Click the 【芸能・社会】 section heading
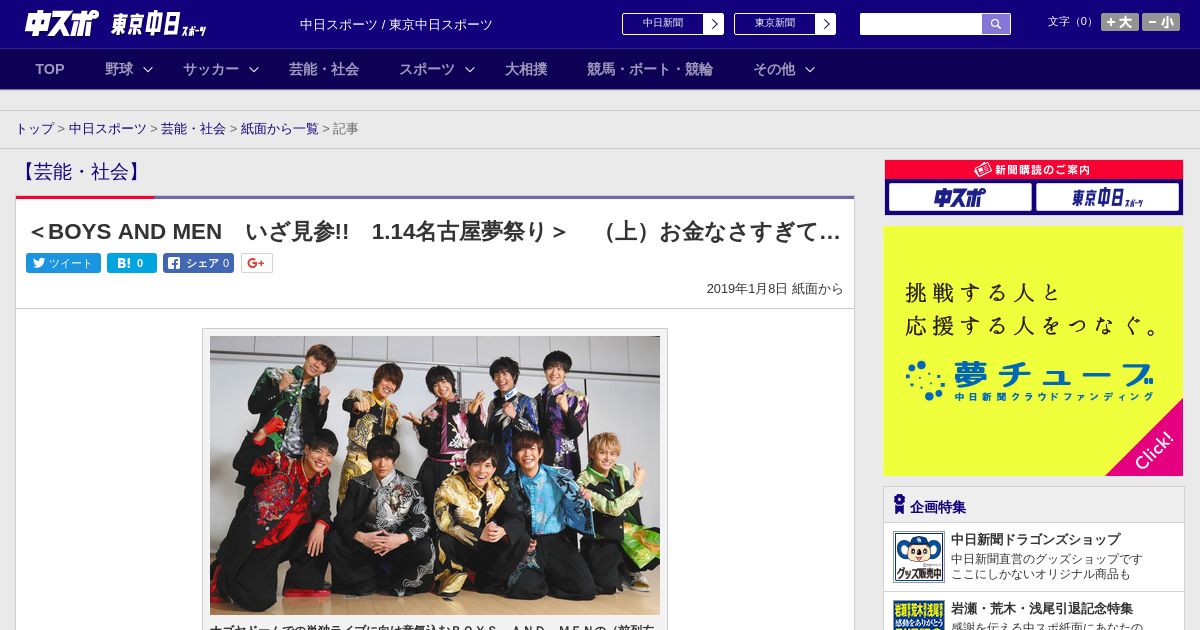Image resolution: width=1200 pixels, height=630 pixels. point(81,172)
